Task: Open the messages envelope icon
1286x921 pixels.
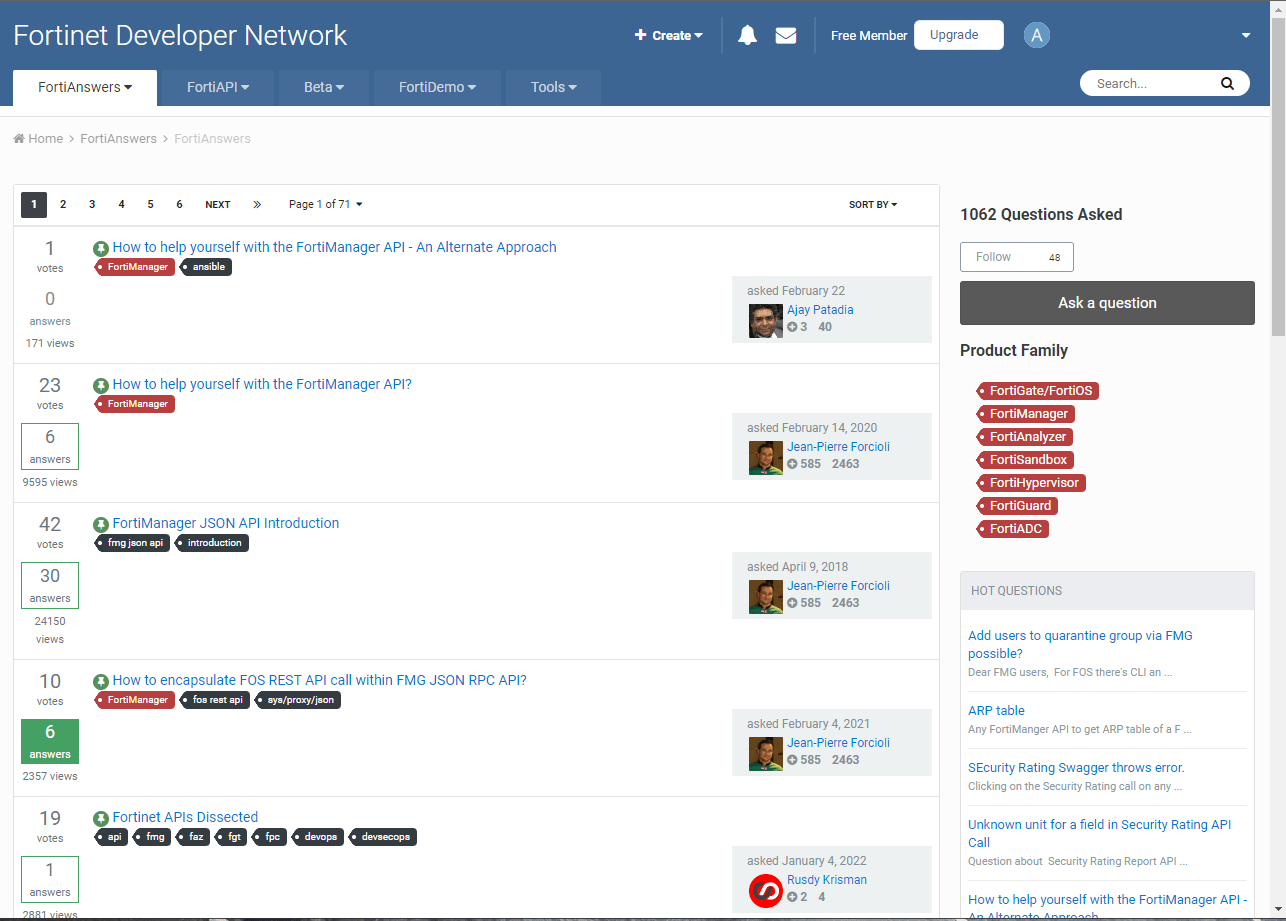Action: 786,35
